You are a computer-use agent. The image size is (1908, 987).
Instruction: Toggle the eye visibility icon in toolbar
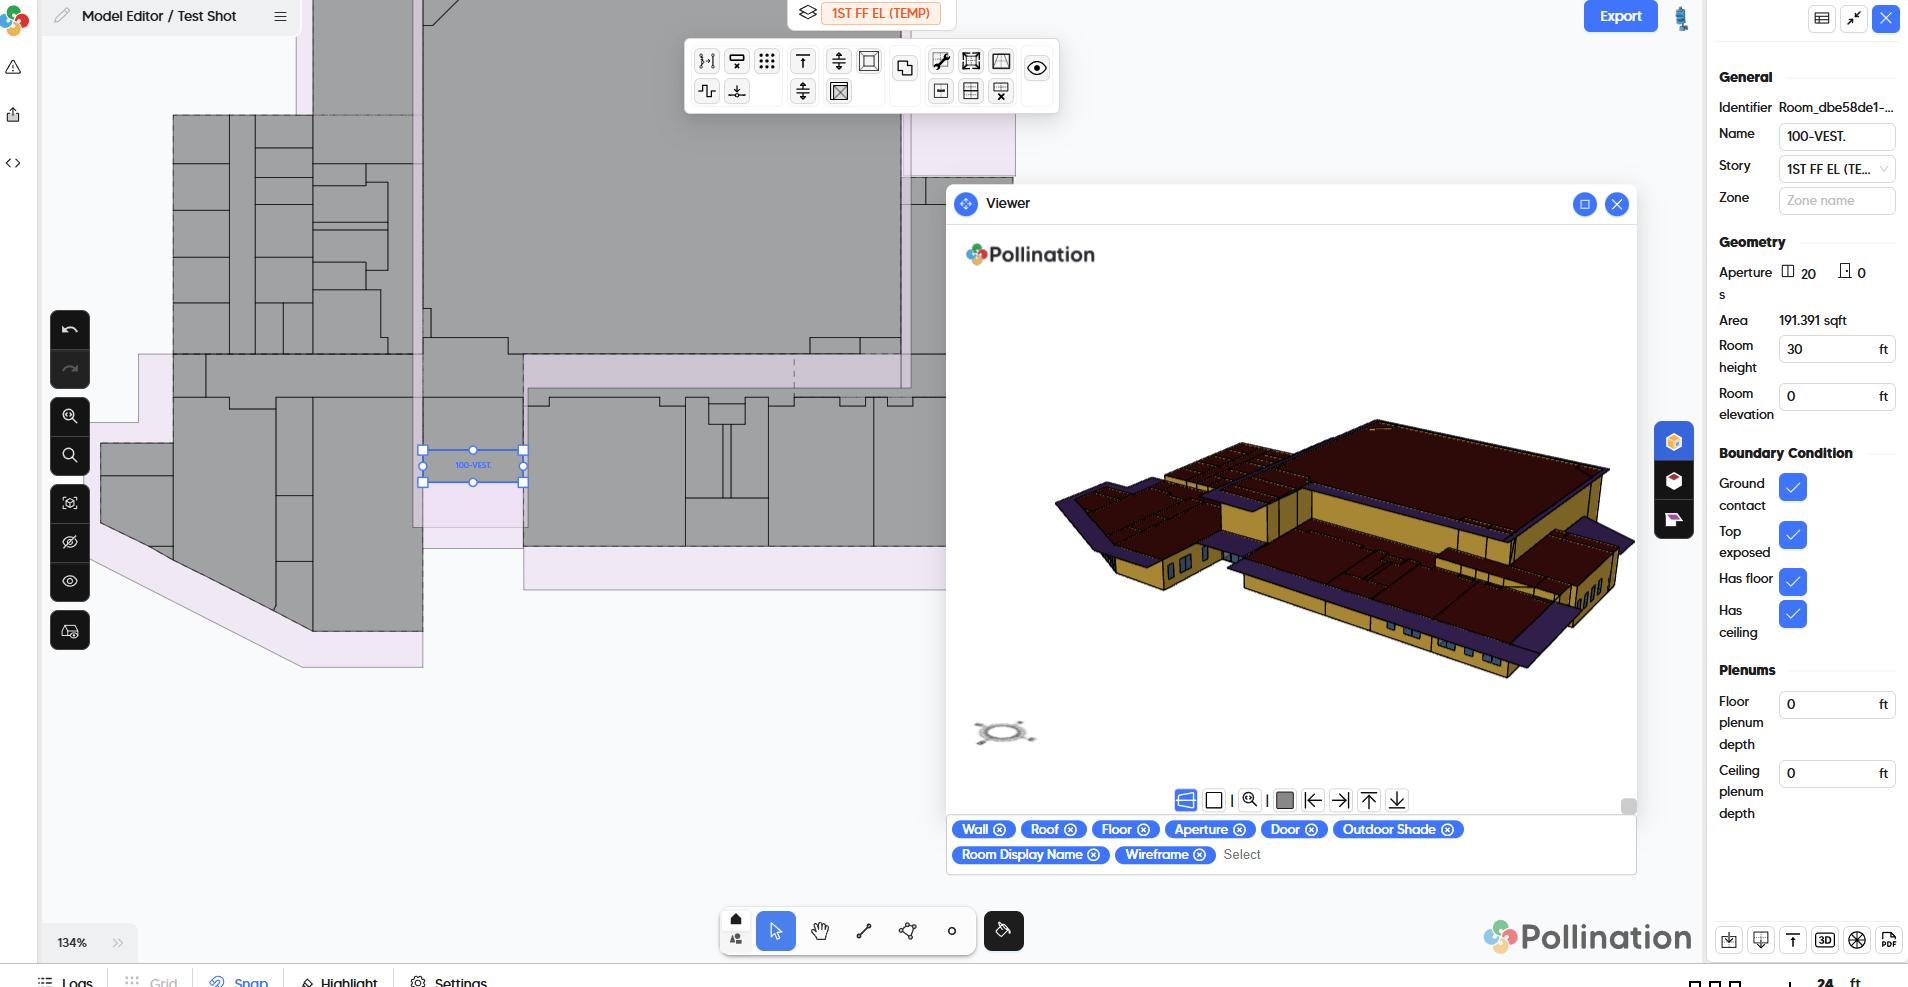(x=1037, y=68)
